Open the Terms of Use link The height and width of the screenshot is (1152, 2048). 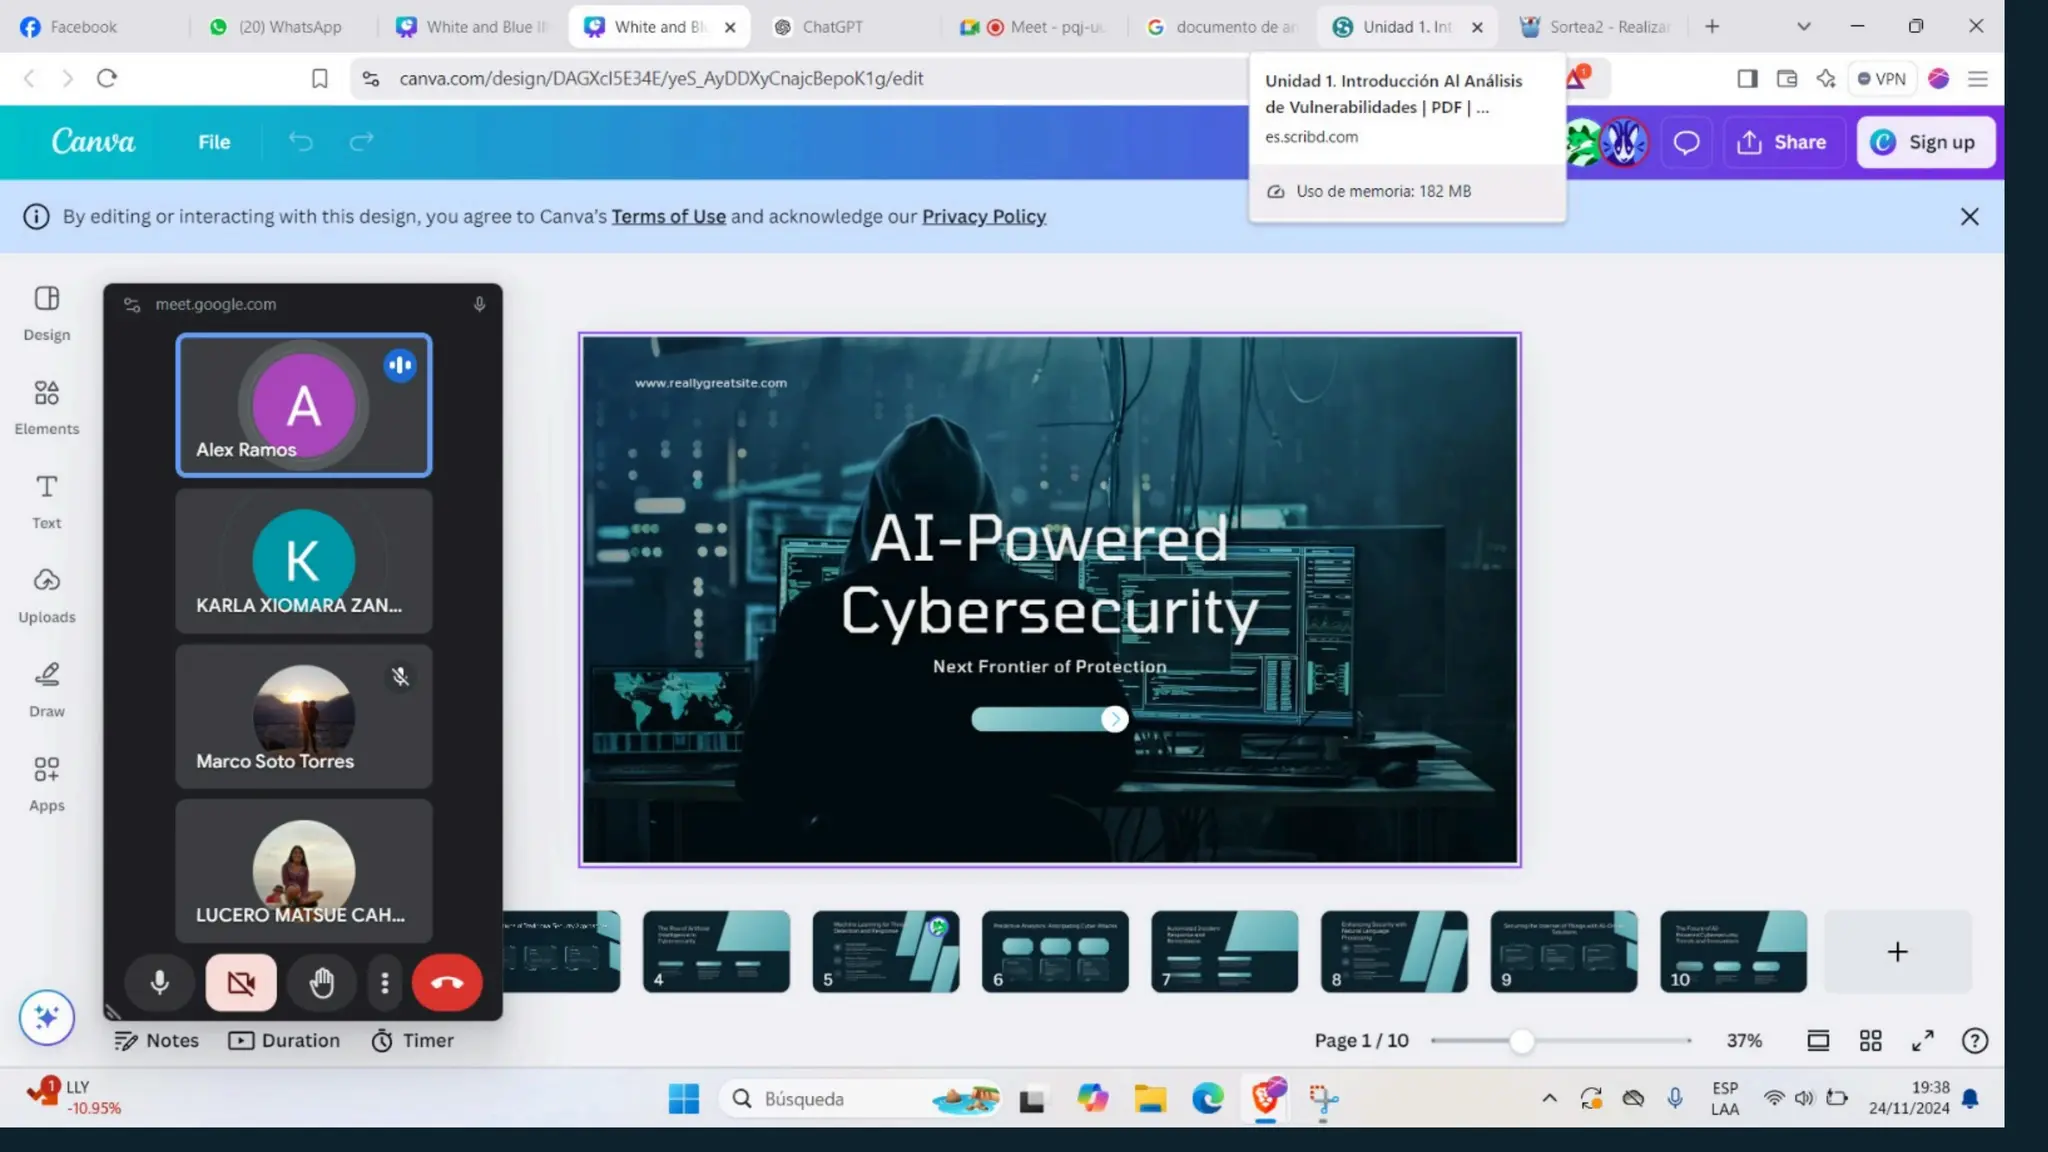coord(668,216)
